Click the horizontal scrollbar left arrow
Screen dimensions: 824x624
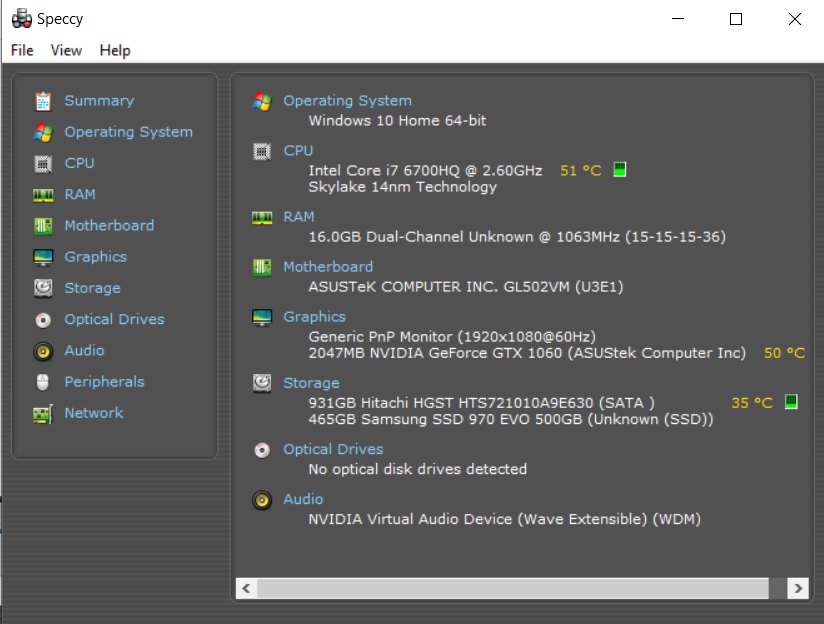pyautogui.click(x=247, y=587)
